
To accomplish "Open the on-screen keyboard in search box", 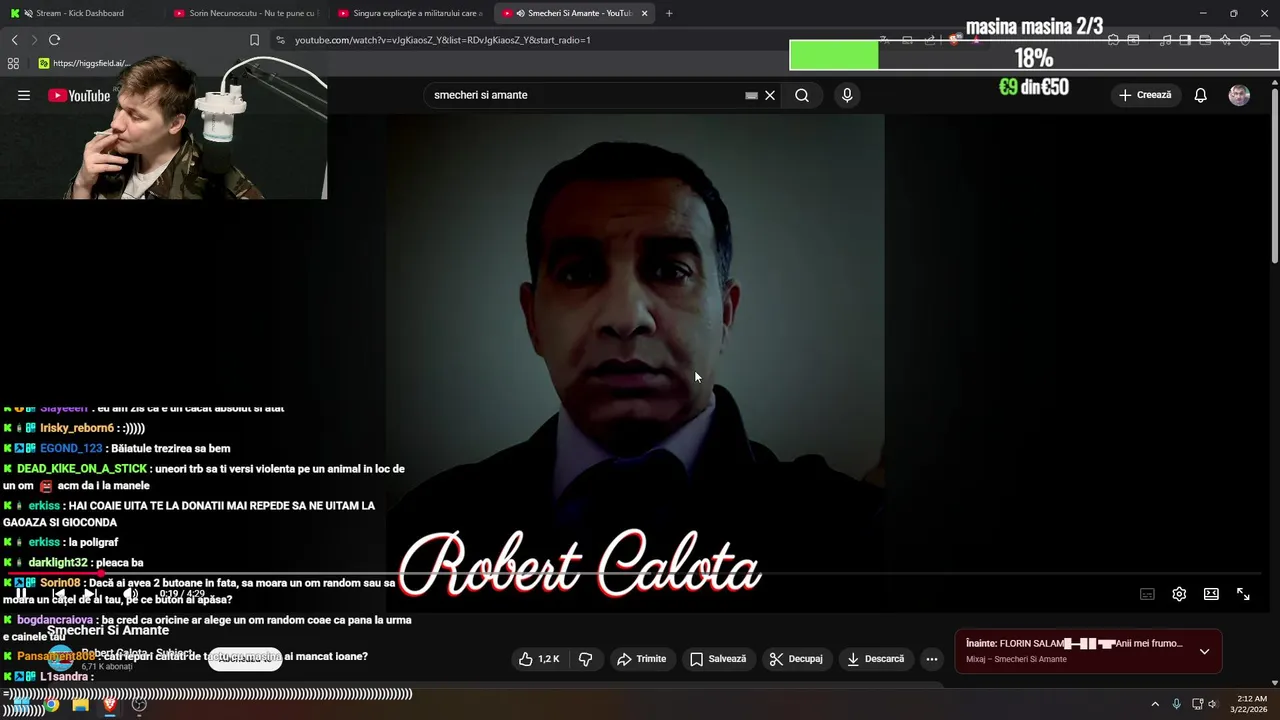I will point(751,95).
